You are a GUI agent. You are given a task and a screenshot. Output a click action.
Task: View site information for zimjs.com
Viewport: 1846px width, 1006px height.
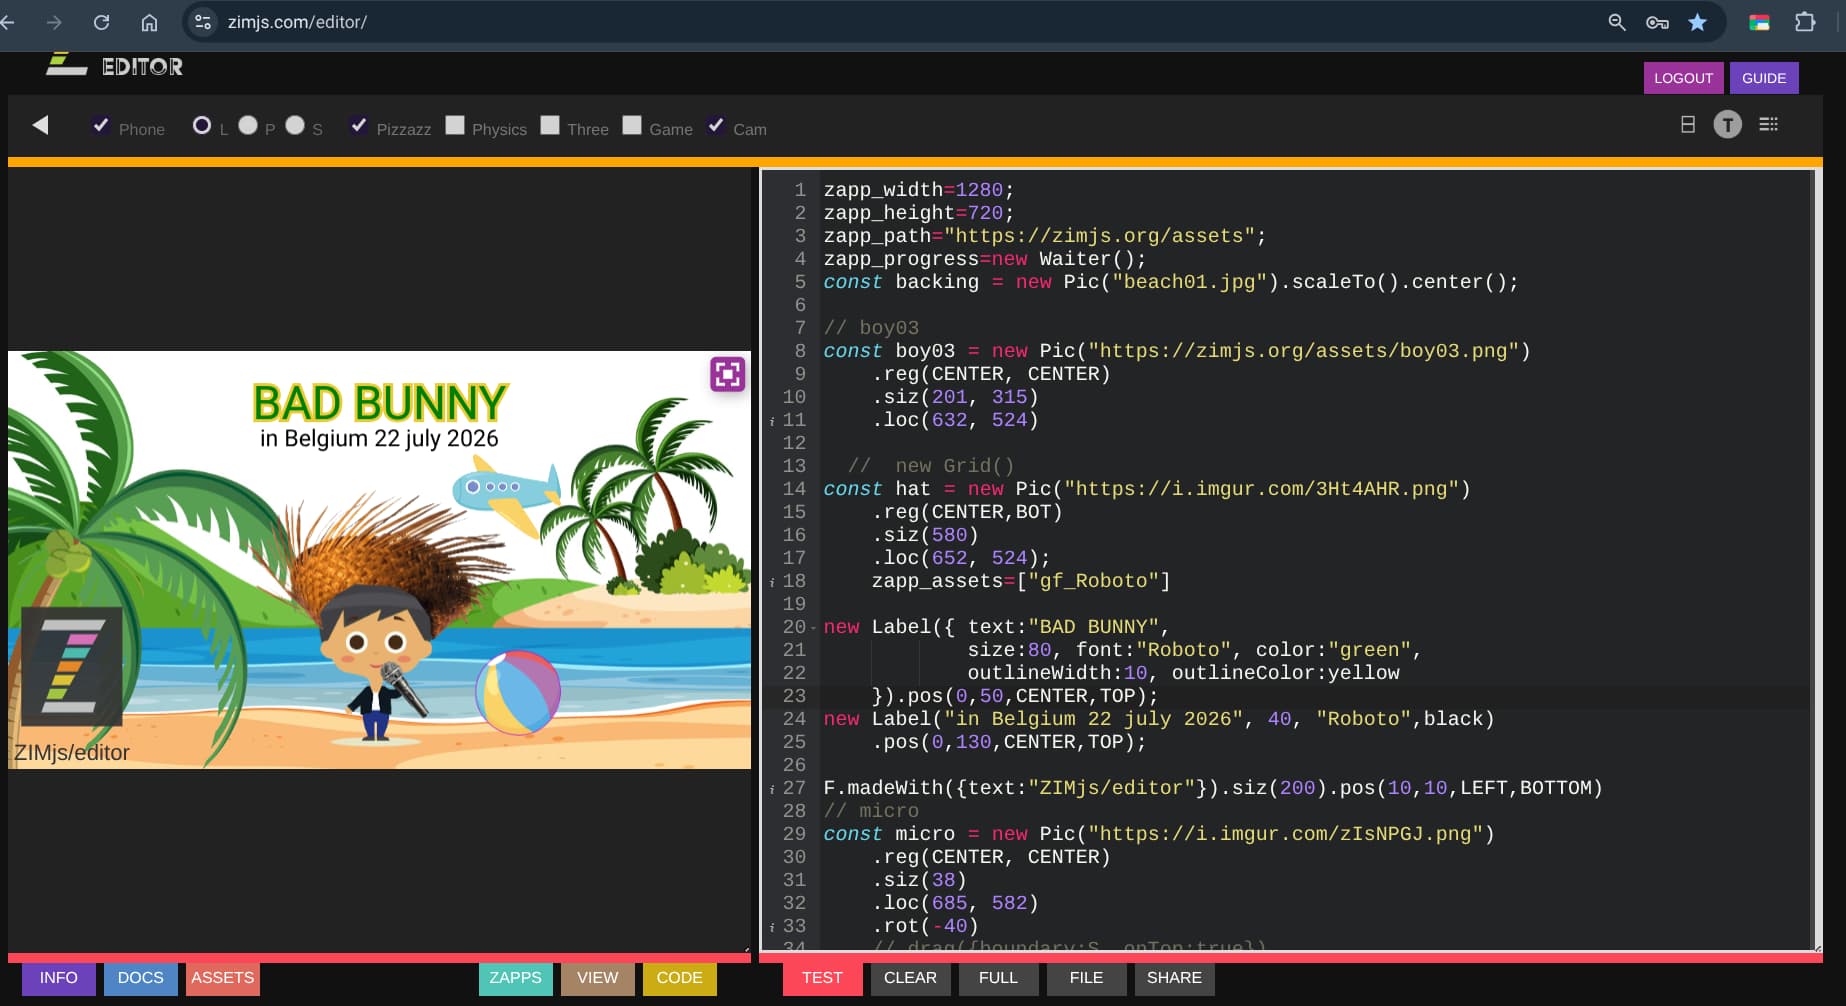(203, 22)
